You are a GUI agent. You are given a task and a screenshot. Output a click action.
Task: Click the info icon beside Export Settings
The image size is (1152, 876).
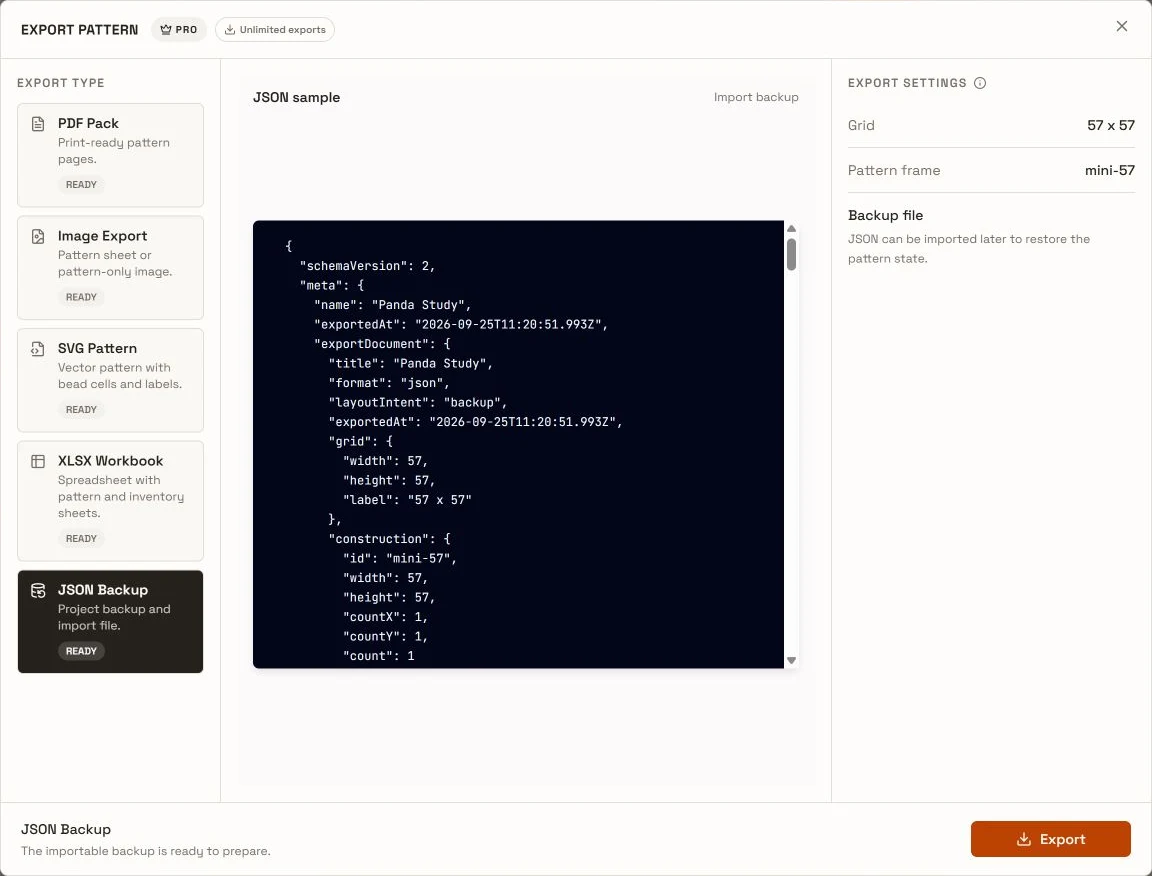[980, 83]
